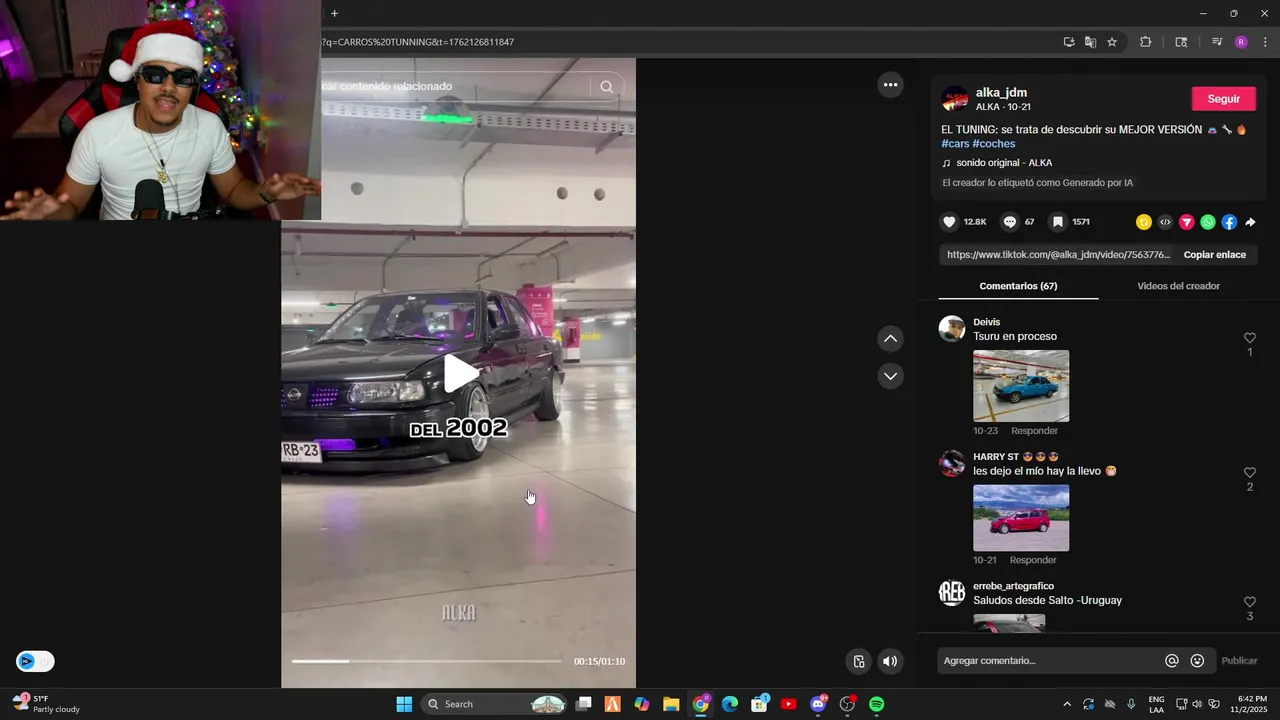Insert mention with the @ icon
Image resolution: width=1280 pixels, height=720 pixels.
[x=1172, y=661]
